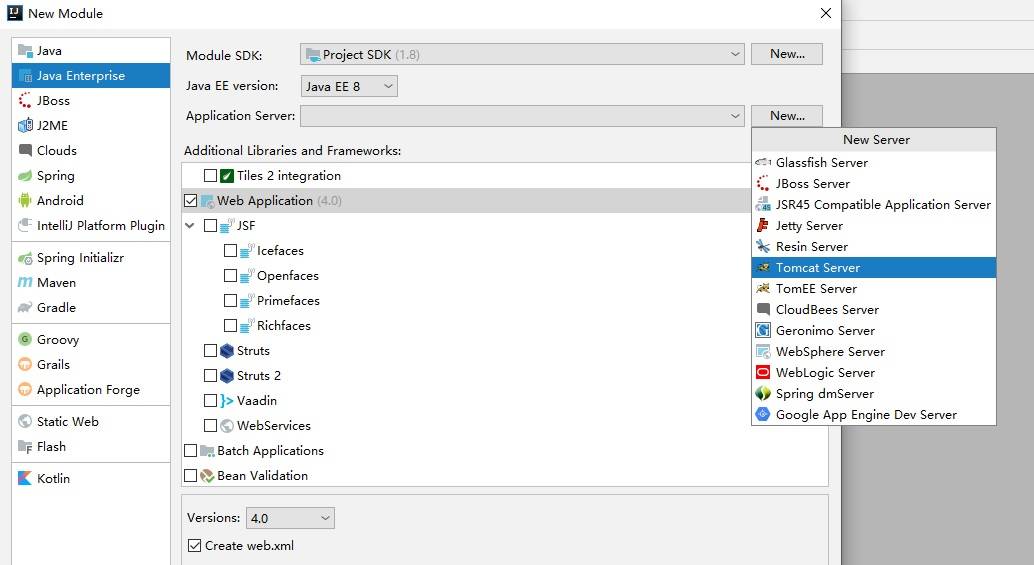Collapse the JSF tree node

[x=190, y=226]
